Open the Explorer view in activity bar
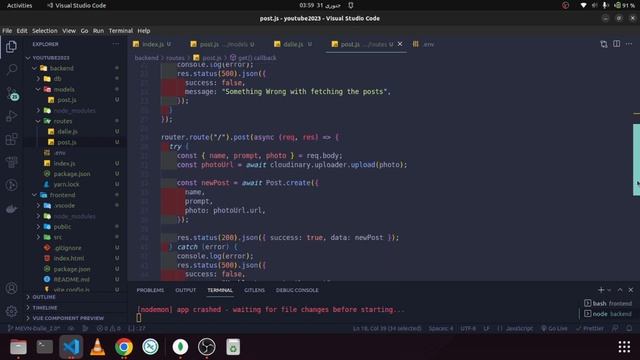This screenshot has height=360, width=640. [x=11, y=47]
